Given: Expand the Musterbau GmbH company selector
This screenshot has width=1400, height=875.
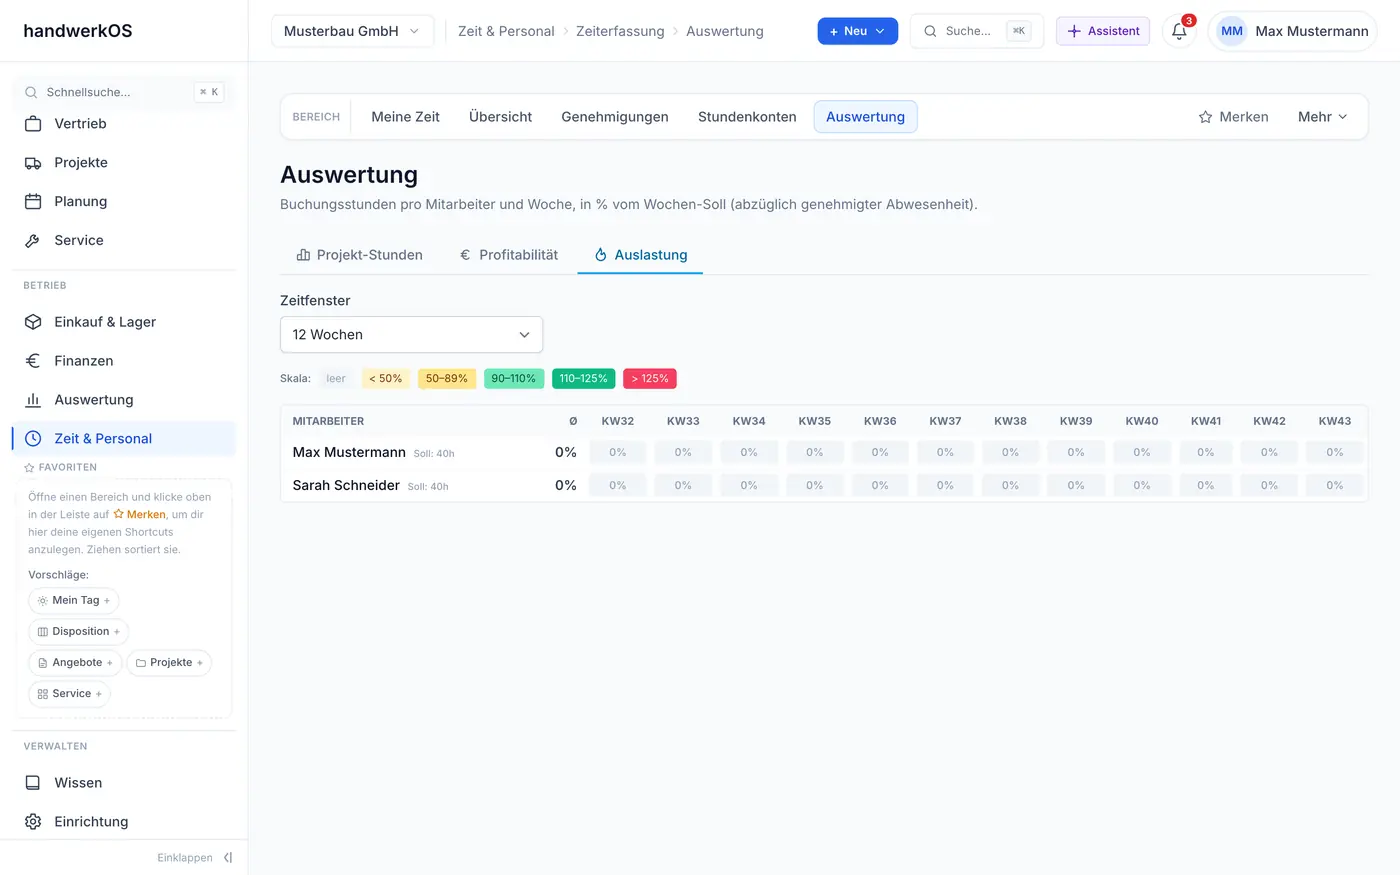Looking at the screenshot, I should tap(352, 31).
